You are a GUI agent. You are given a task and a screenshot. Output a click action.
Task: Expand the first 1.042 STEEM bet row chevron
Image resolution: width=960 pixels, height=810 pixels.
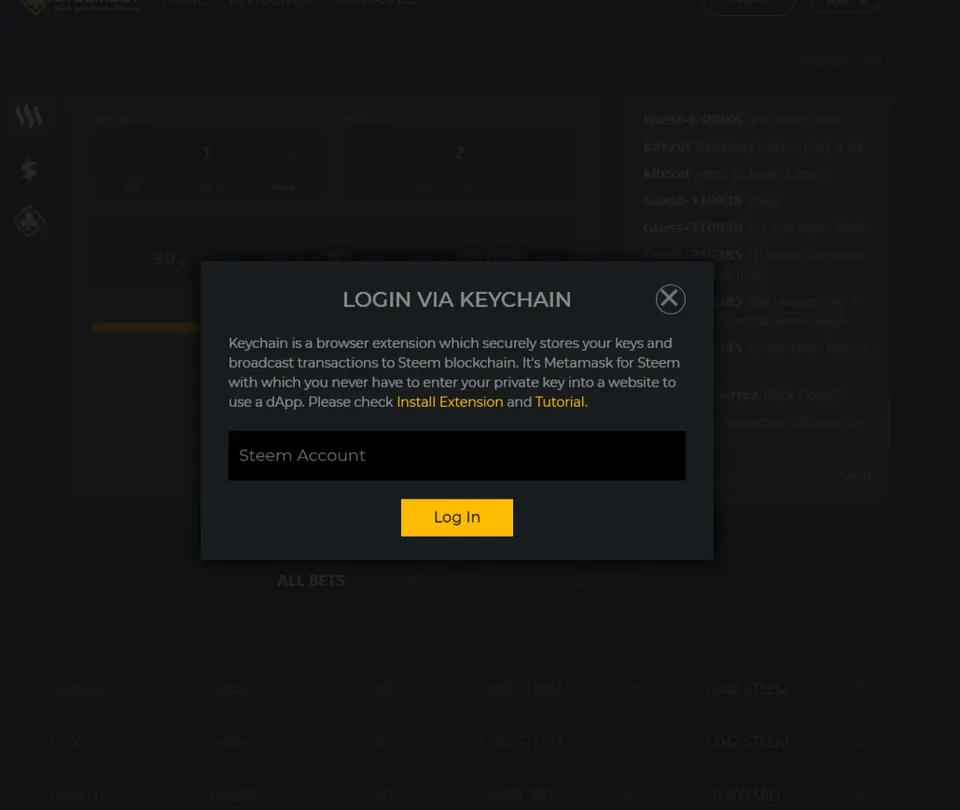860,689
